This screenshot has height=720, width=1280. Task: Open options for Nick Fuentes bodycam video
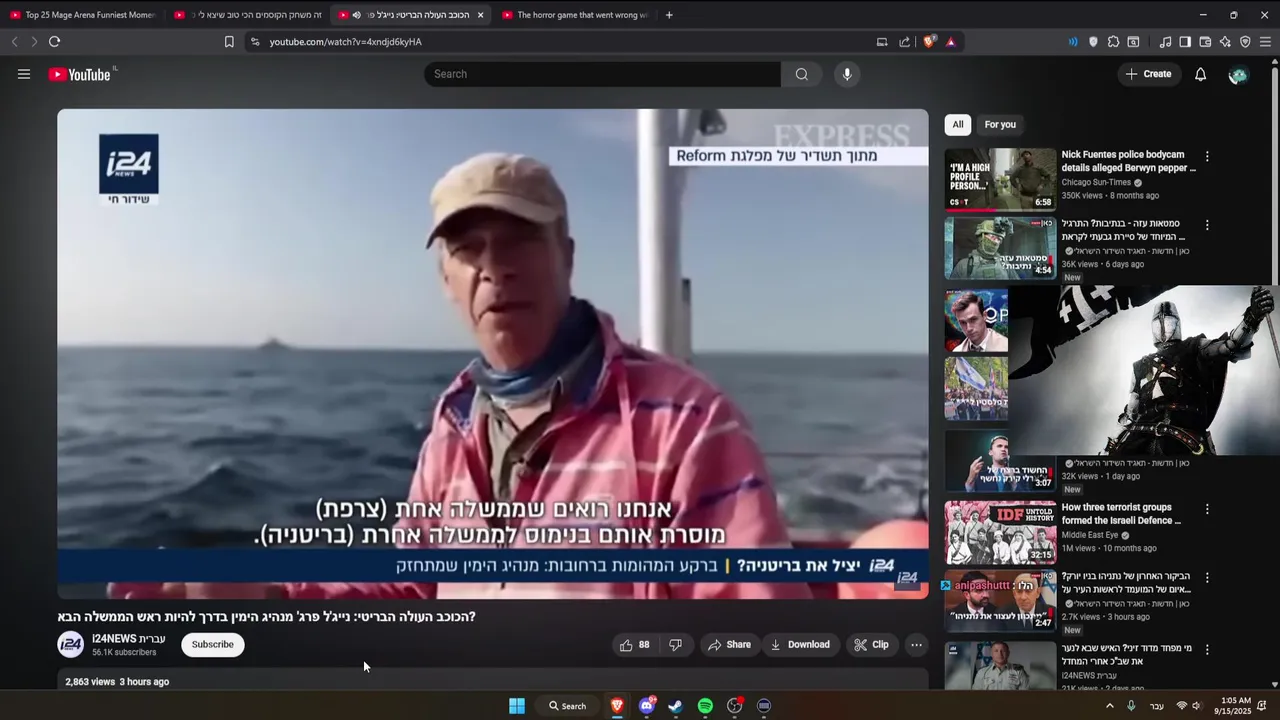coord(1207,156)
